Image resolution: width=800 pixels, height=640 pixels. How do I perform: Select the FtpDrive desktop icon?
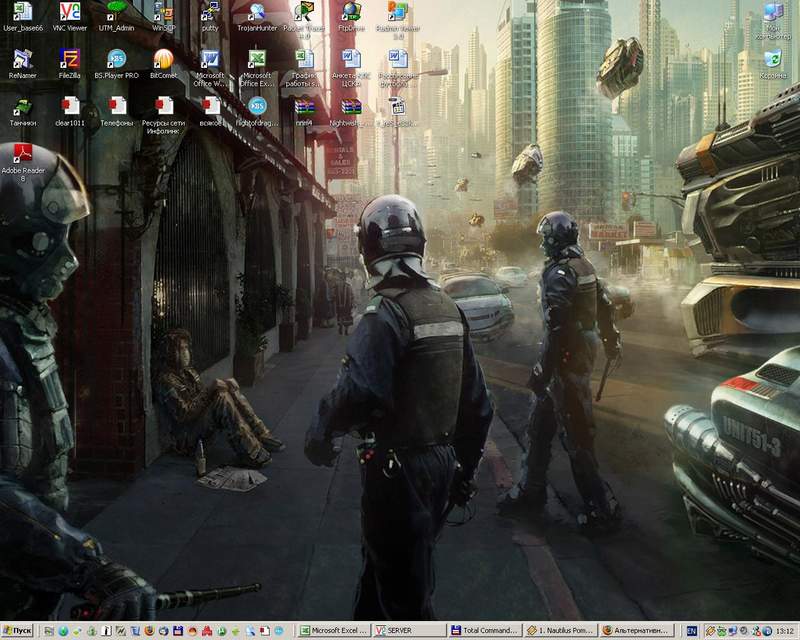click(x=351, y=17)
